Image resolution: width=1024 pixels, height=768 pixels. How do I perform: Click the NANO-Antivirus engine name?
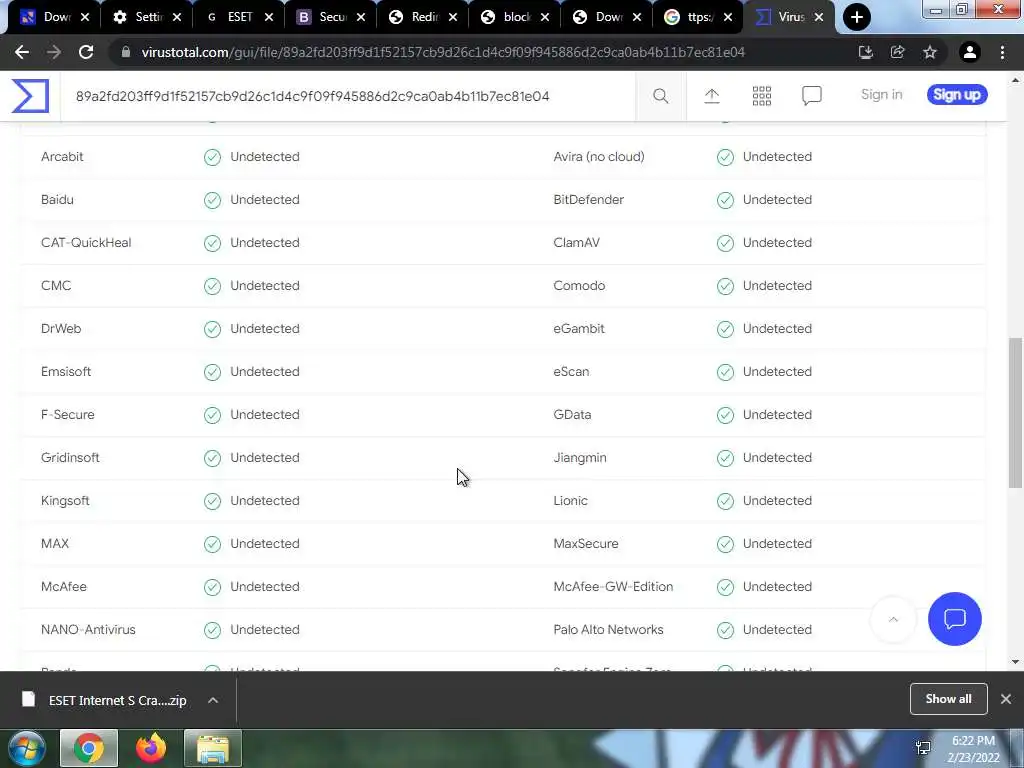pos(88,630)
